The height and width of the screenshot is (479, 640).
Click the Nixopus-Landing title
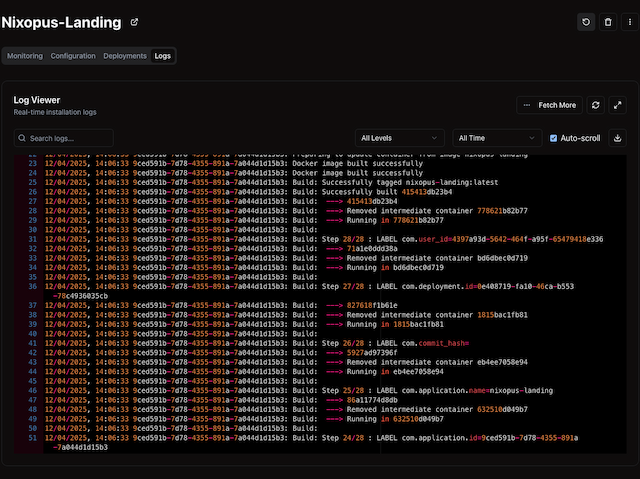click(x=61, y=22)
